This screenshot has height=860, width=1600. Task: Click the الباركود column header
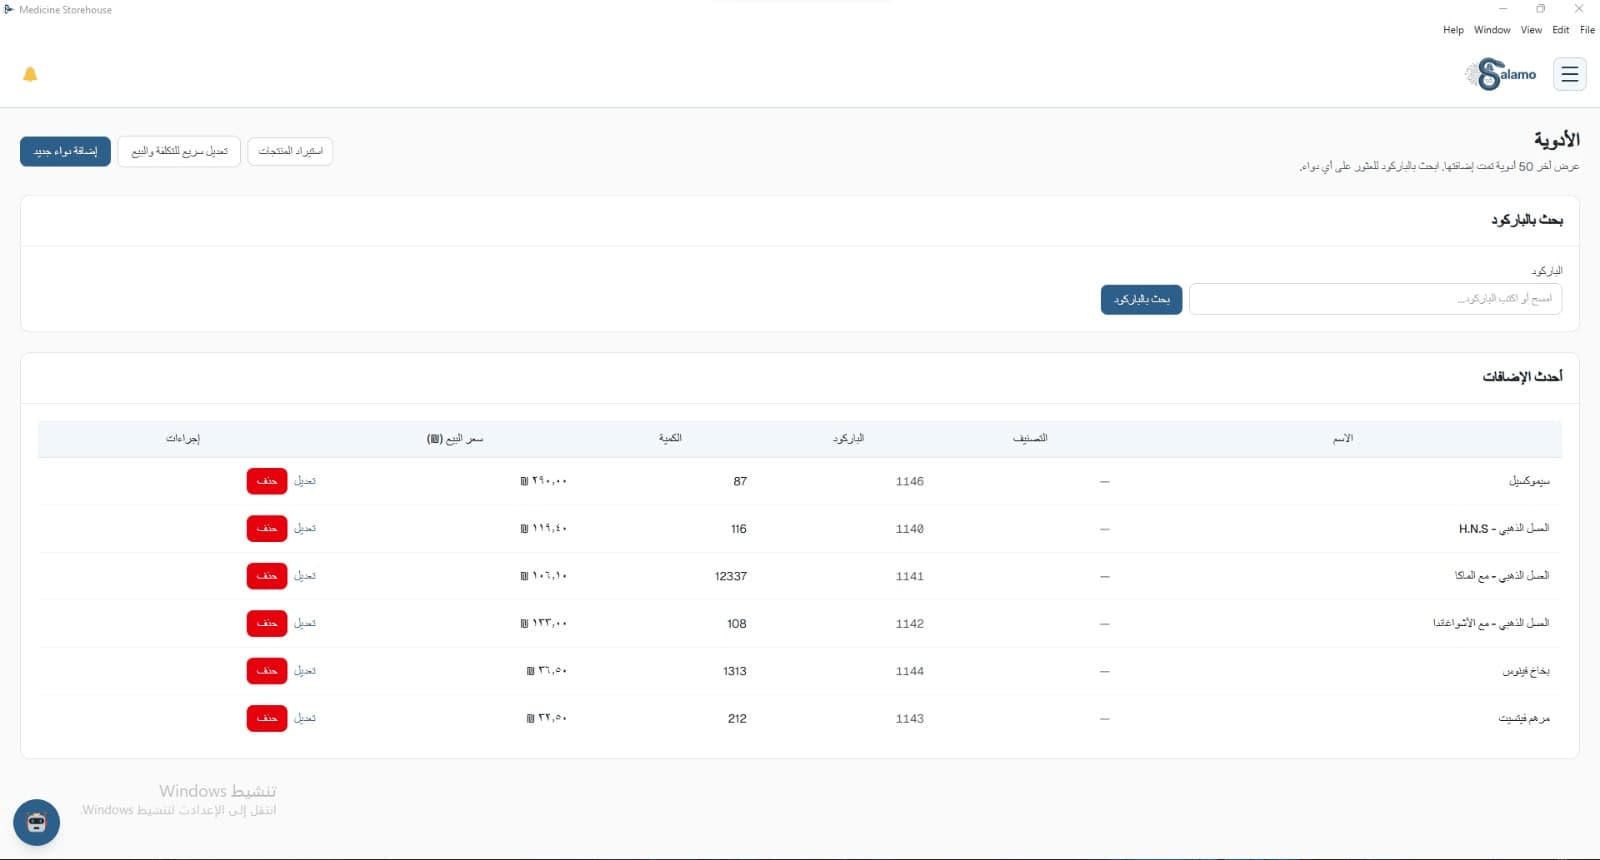point(848,438)
